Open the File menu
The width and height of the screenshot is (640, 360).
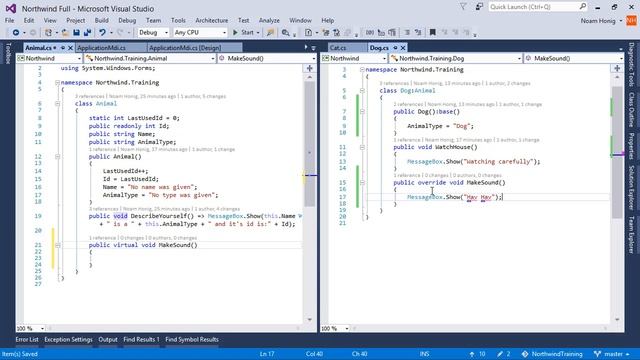click(9, 20)
